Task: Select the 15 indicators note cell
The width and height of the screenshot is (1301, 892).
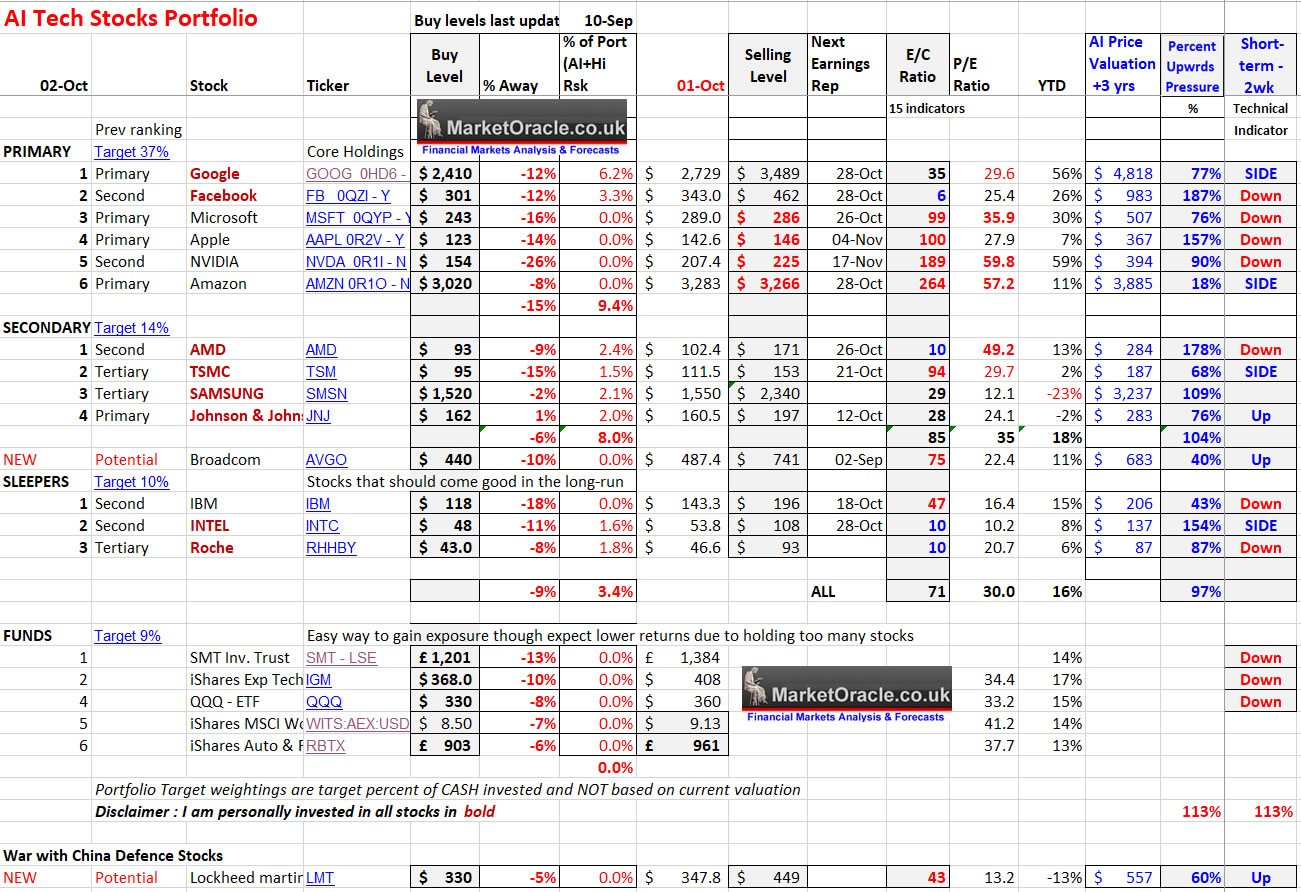Action: pos(927,108)
